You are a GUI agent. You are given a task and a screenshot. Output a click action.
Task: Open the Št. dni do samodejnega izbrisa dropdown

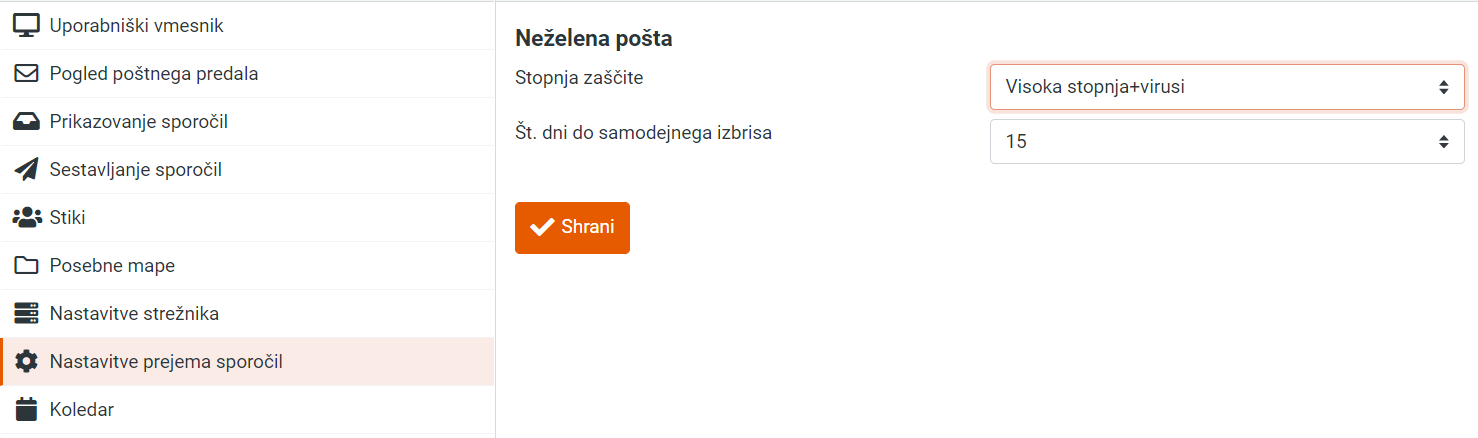1227,142
